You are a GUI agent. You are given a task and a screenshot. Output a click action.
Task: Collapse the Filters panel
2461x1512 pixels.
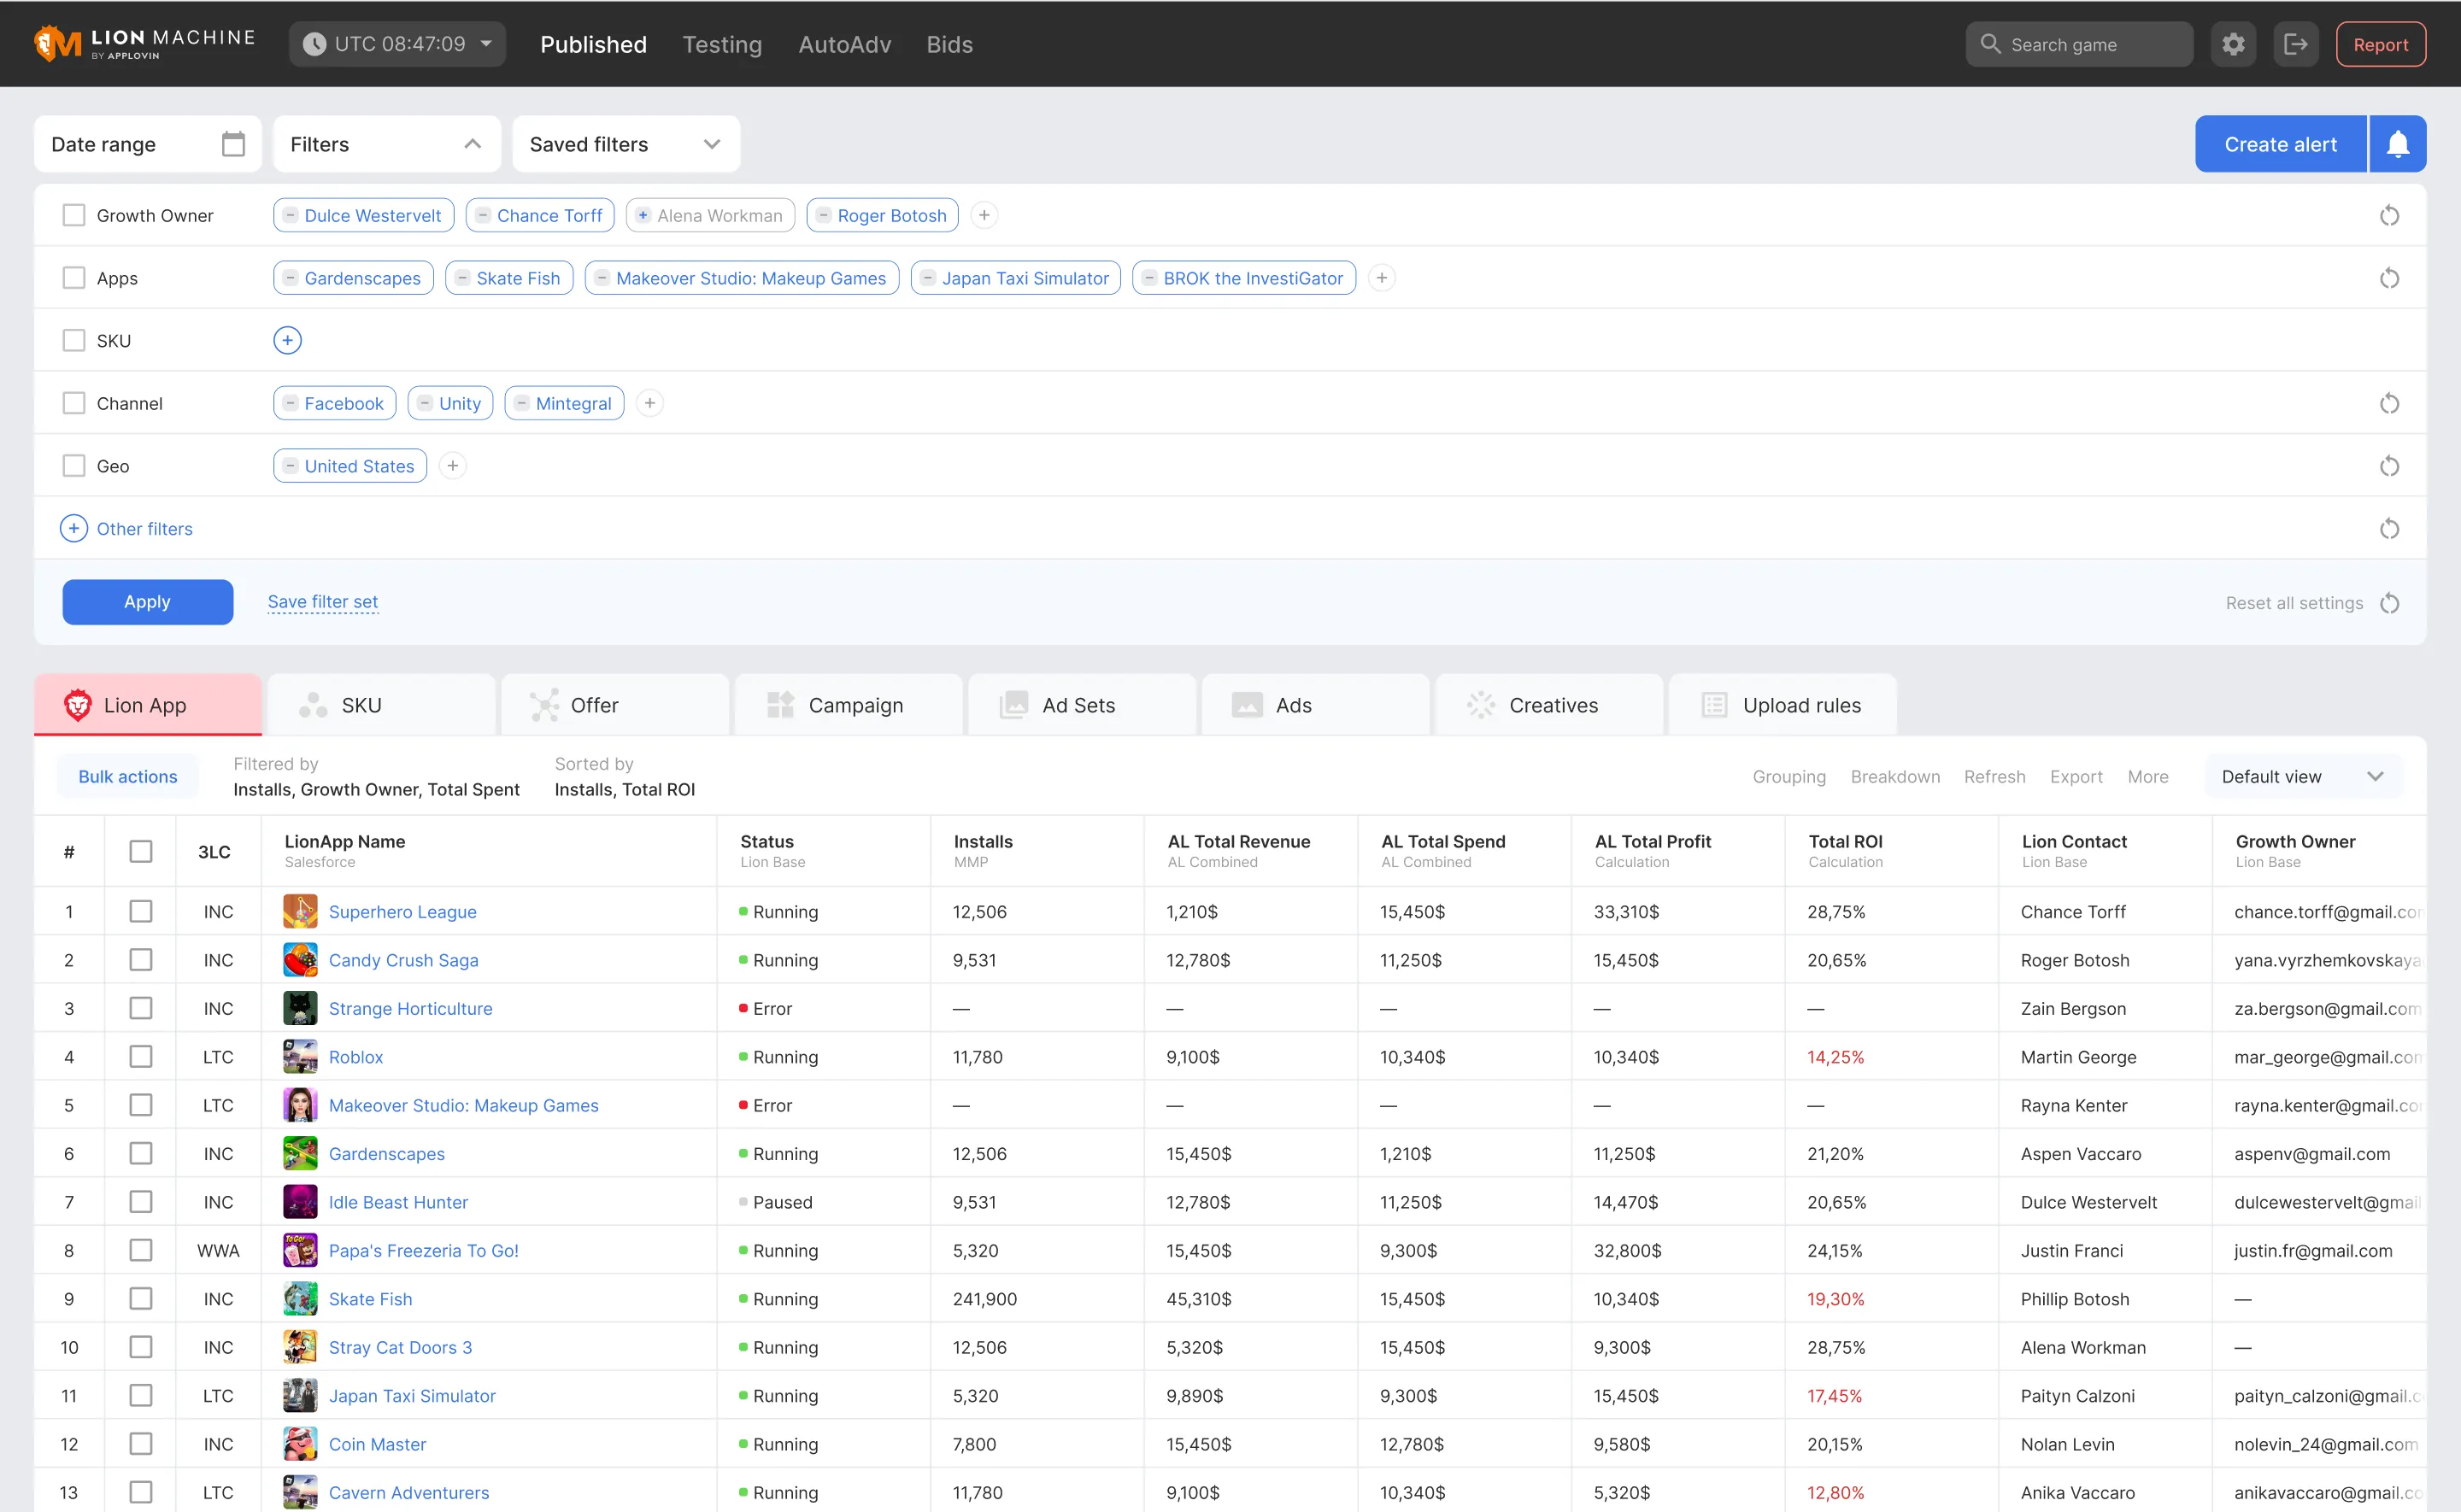(x=387, y=144)
